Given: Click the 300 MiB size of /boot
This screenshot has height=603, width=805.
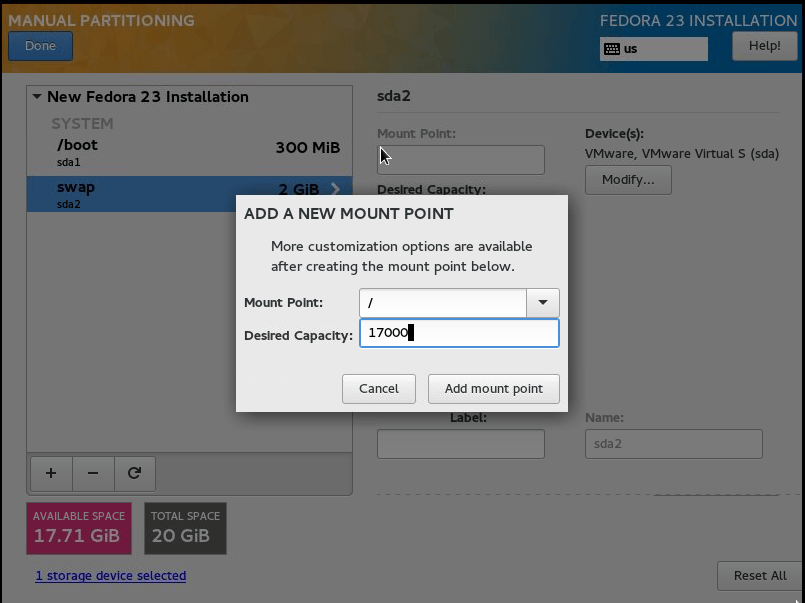Looking at the screenshot, I should [x=308, y=148].
